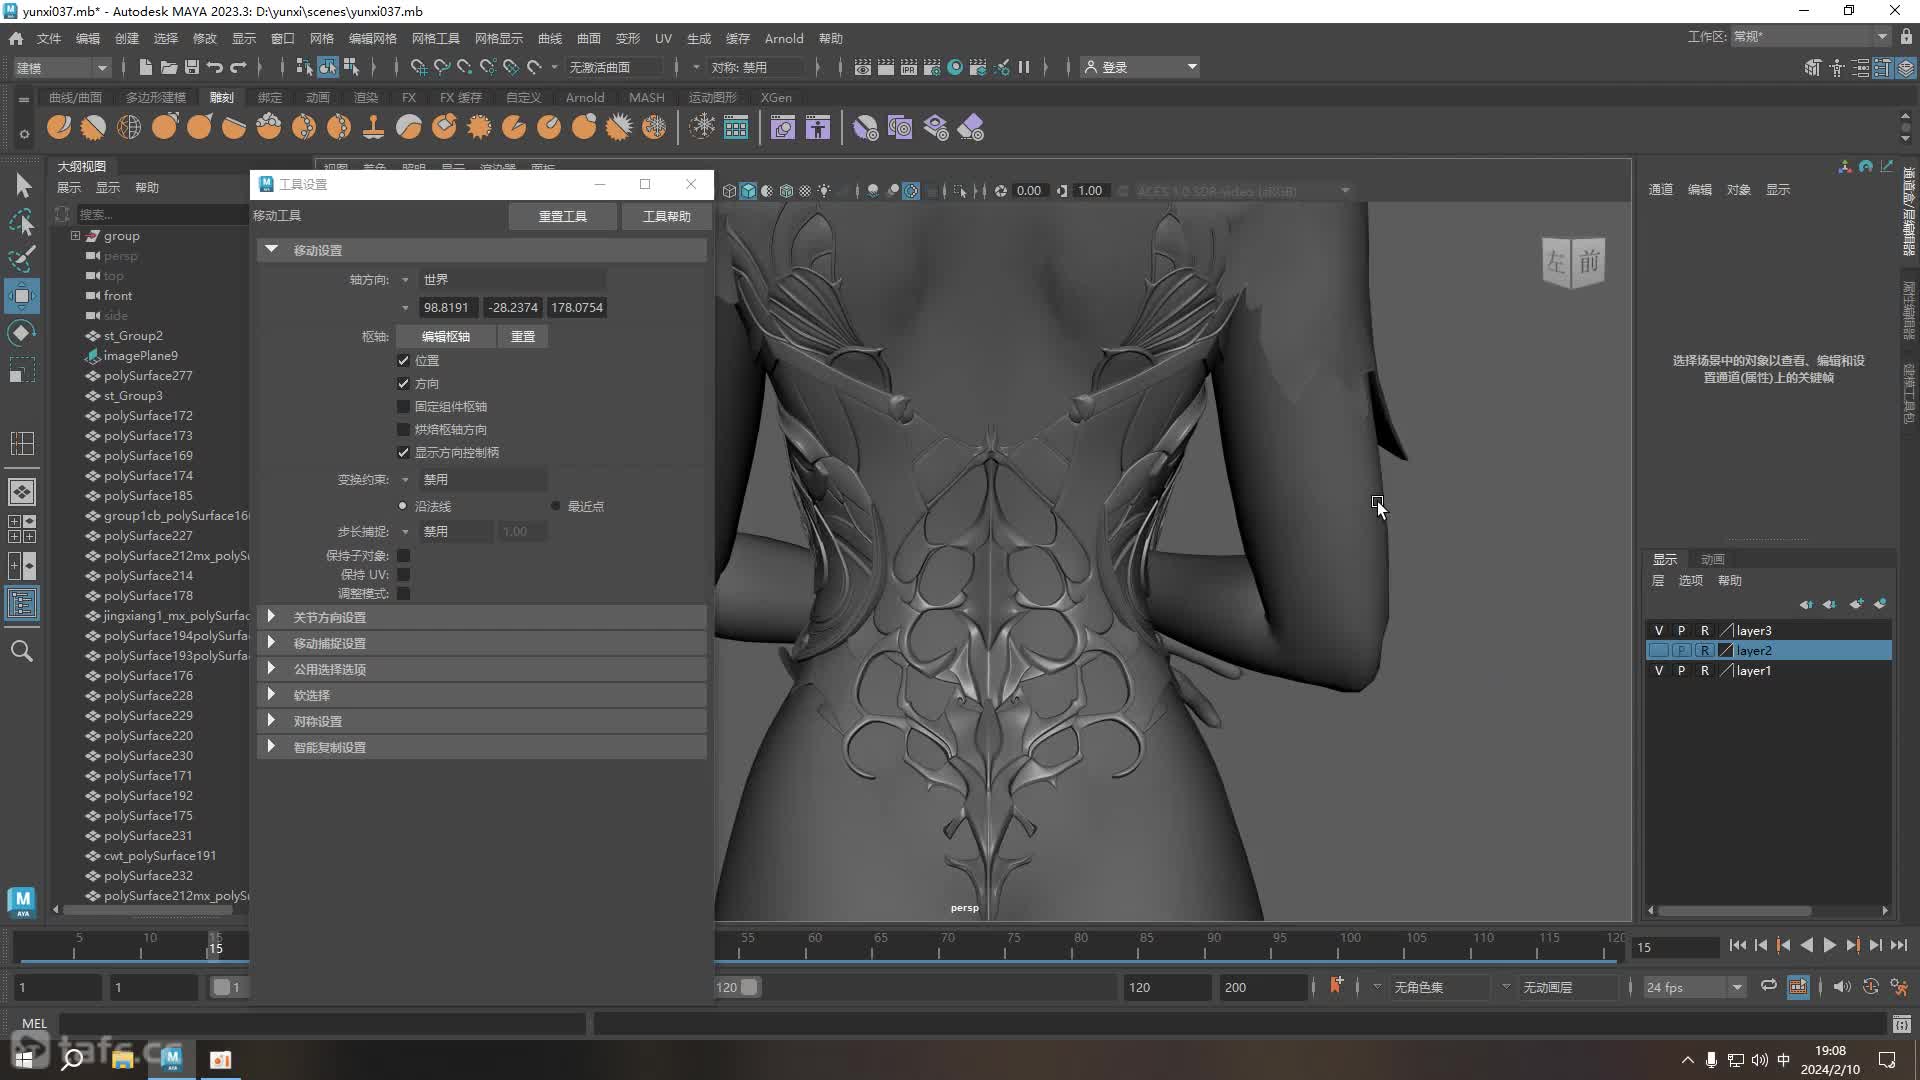Image resolution: width=1920 pixels, height=1080 pixels.
Task: Enable the 保持 UV checkbox
Action: pyautogui.click(x=403, y=575)
